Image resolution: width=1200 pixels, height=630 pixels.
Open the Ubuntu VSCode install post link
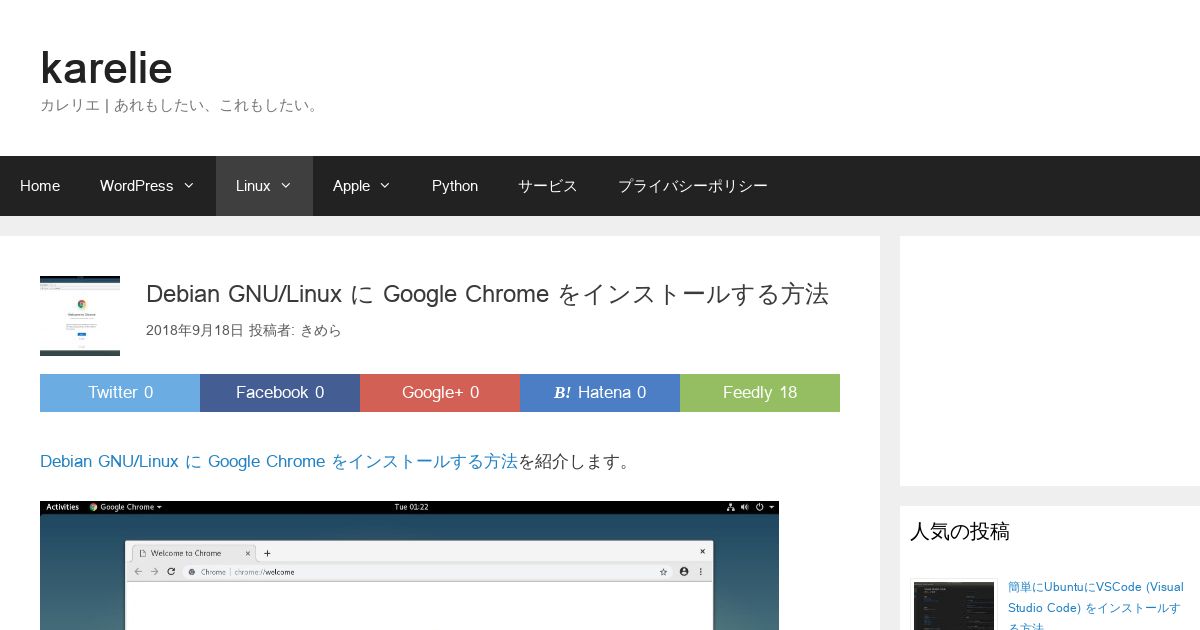[x=1096, y=607]
